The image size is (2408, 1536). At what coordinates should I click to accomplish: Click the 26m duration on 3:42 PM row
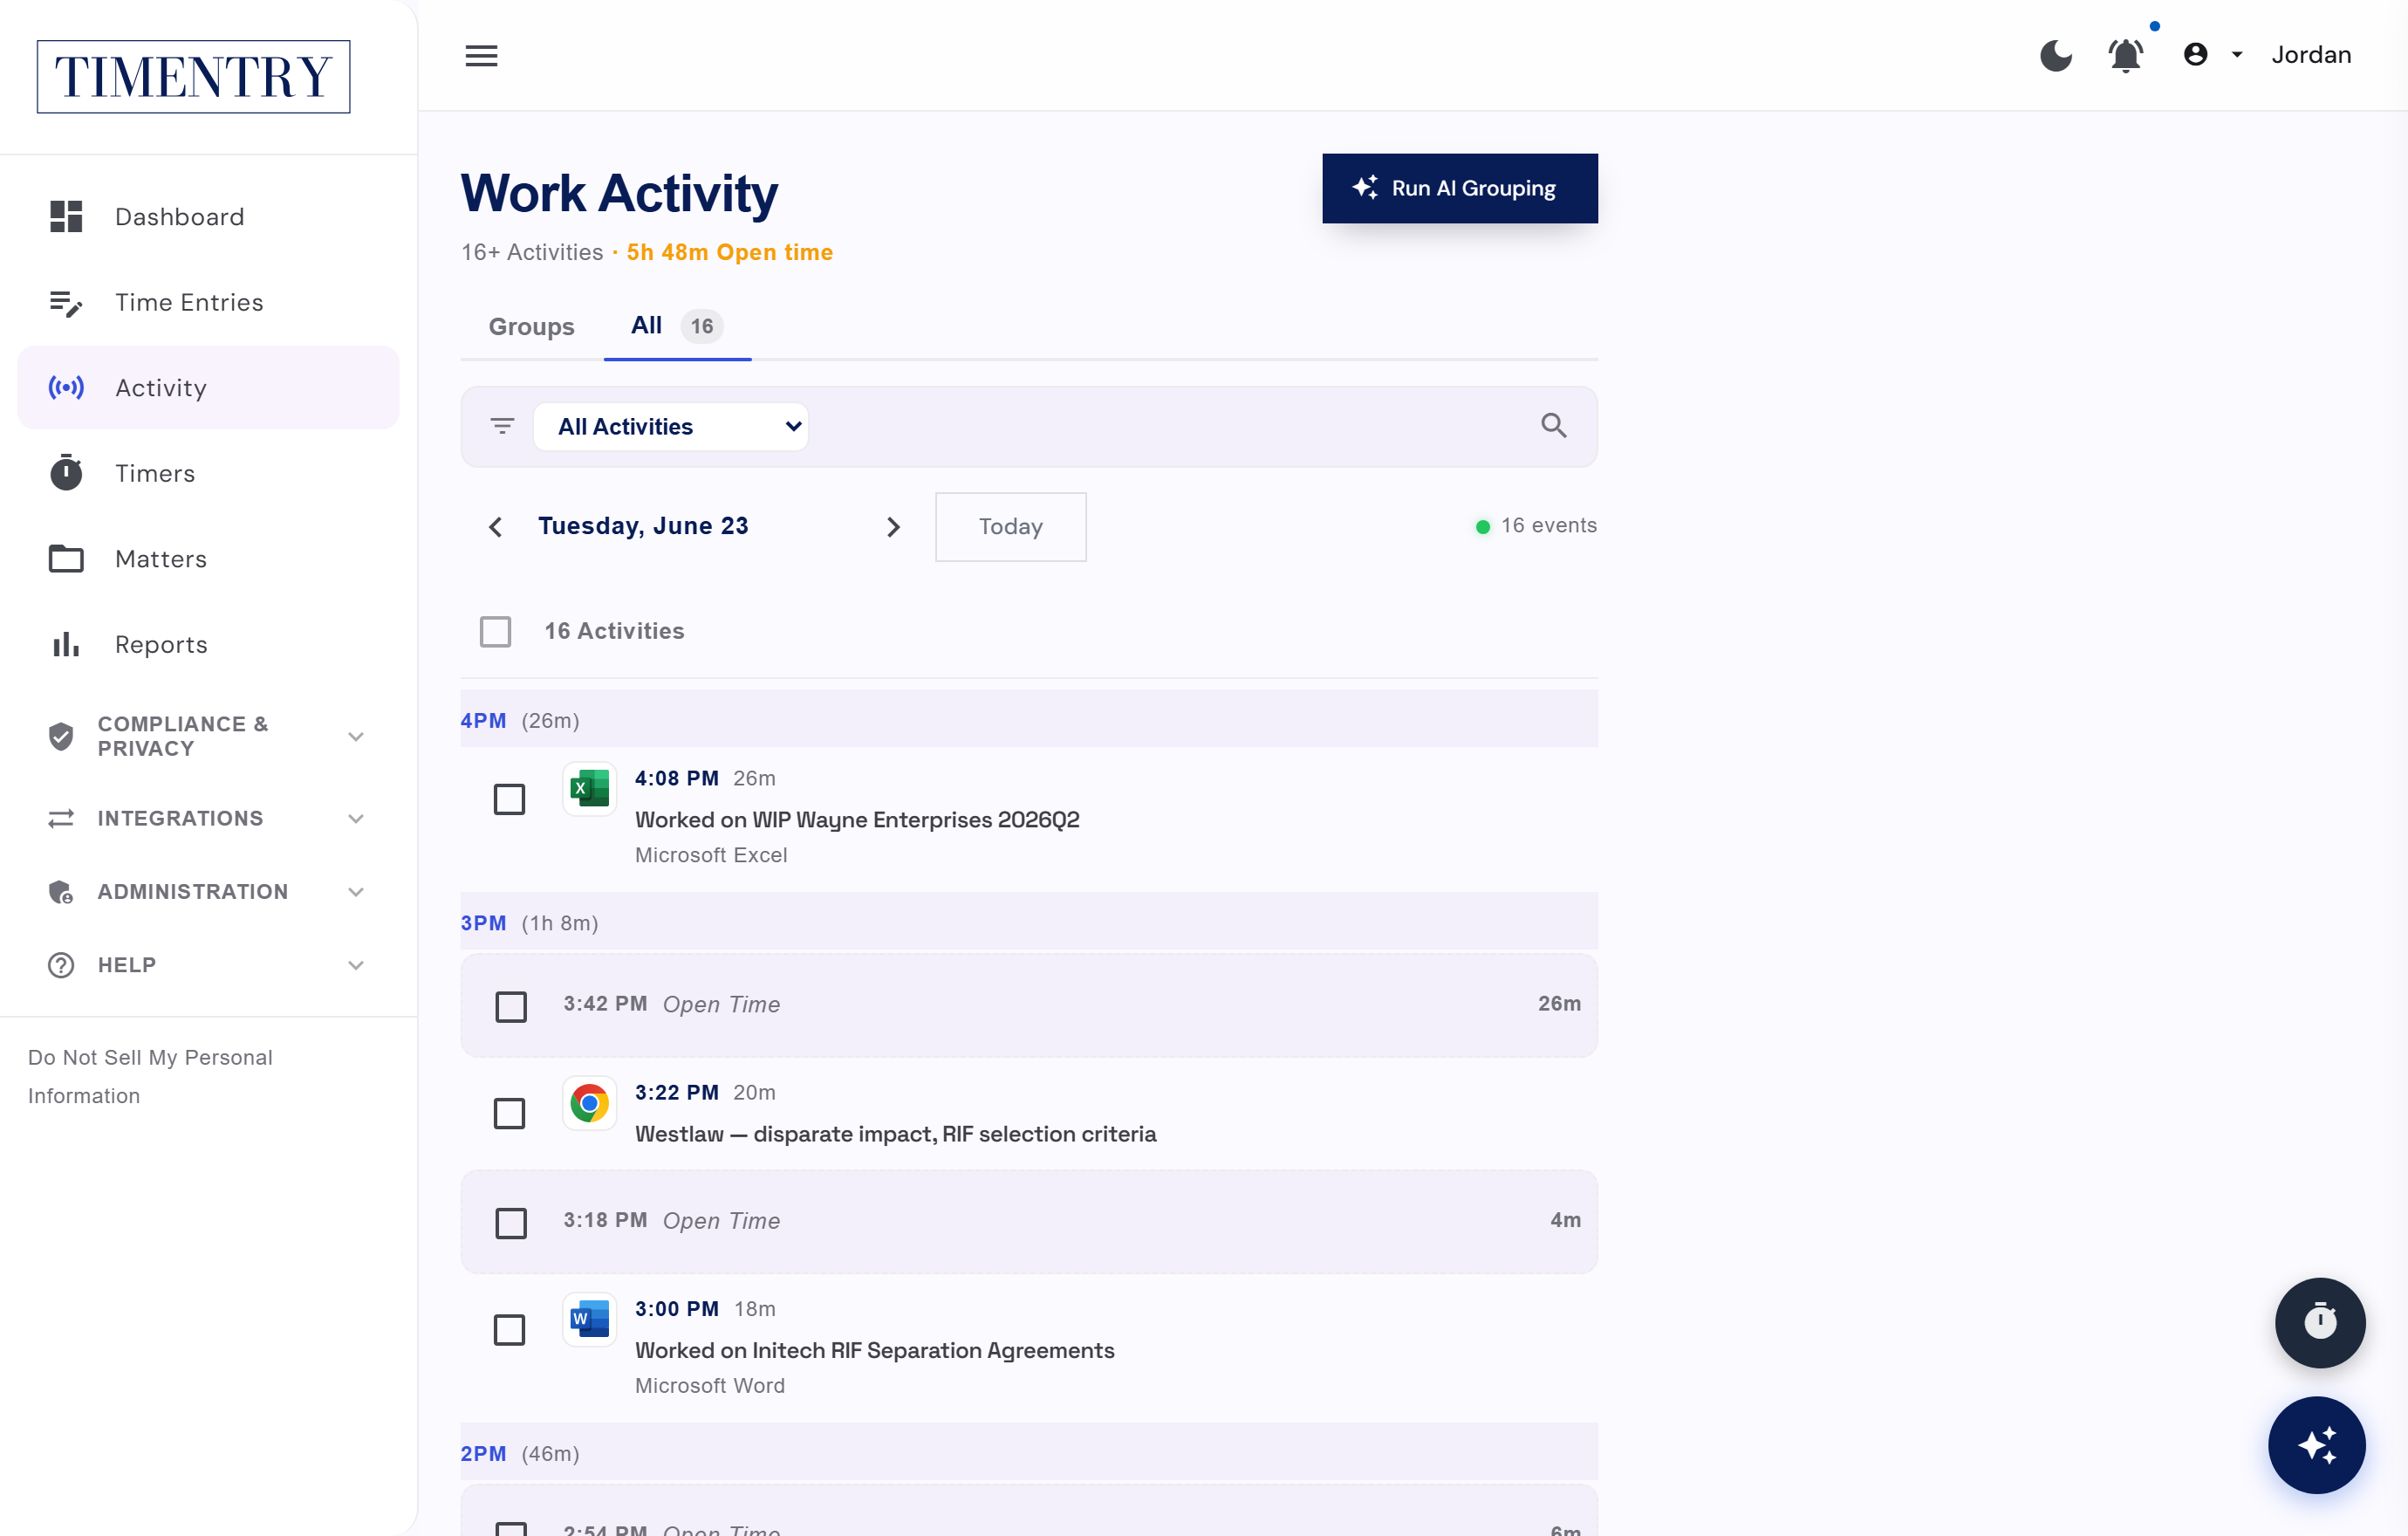click(x=1559, y=1004)
